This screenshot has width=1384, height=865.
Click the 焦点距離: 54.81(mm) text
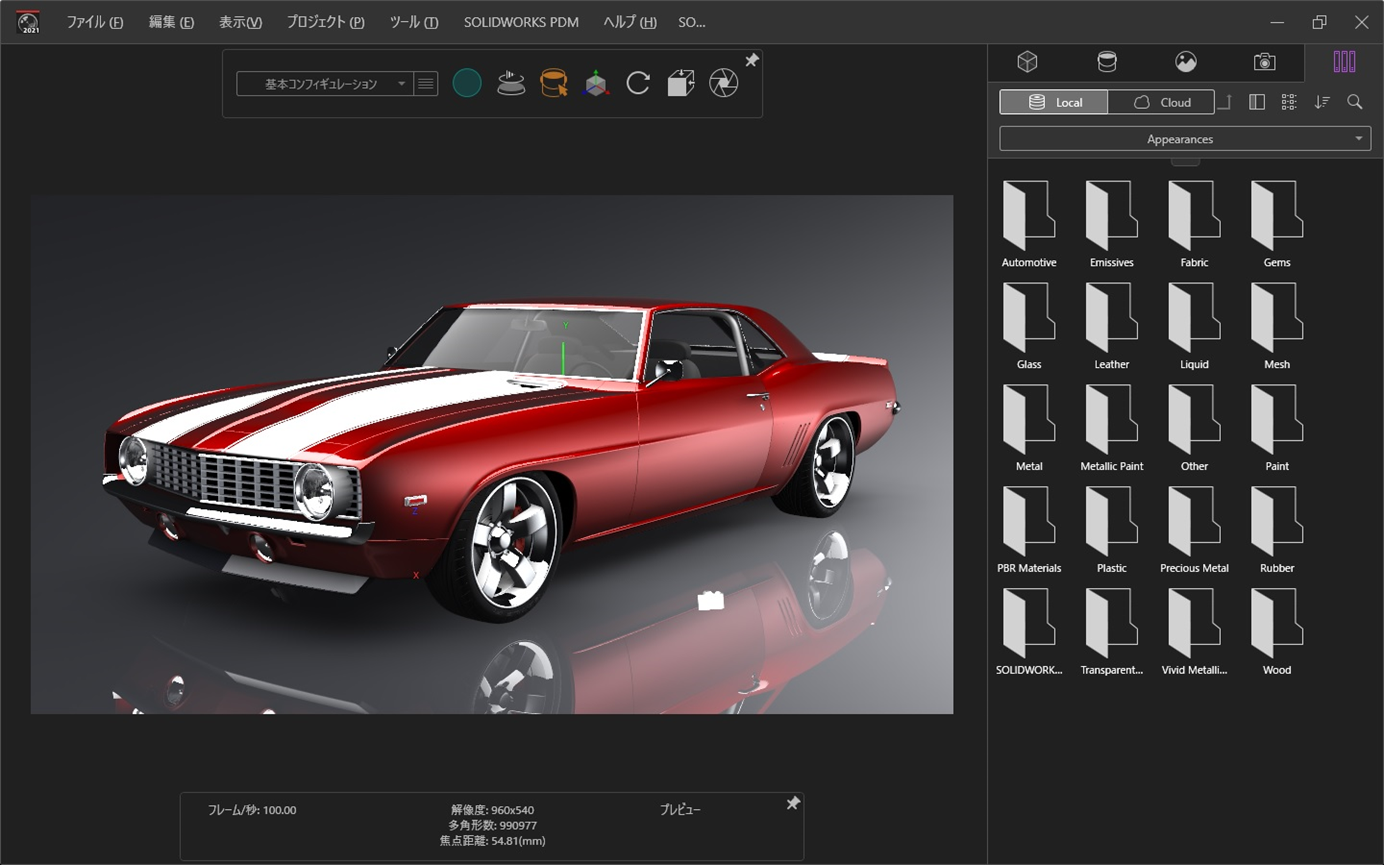point(493,841)
